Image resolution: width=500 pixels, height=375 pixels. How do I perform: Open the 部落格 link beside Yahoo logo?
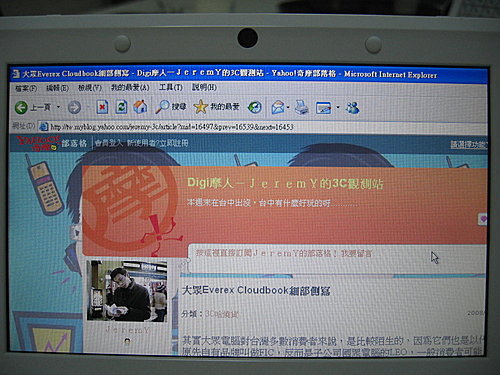tap(74, 143)
